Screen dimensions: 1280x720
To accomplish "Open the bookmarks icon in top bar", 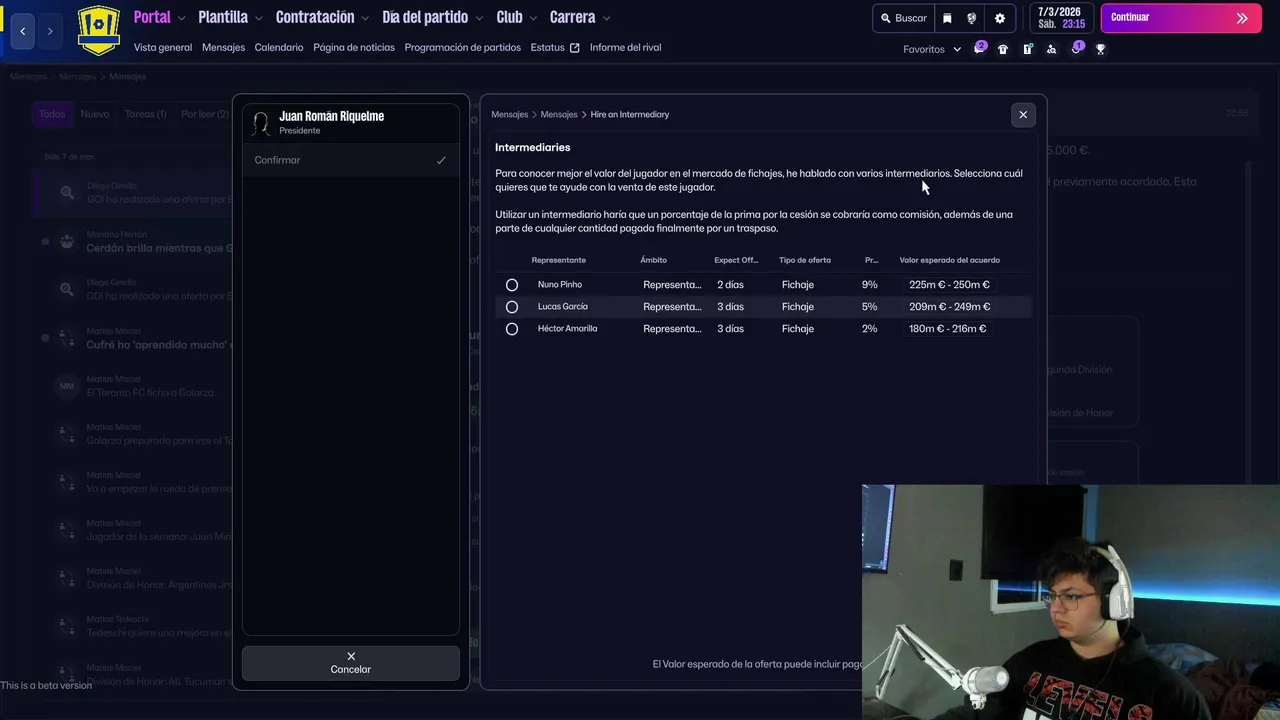I will (947, 18).
